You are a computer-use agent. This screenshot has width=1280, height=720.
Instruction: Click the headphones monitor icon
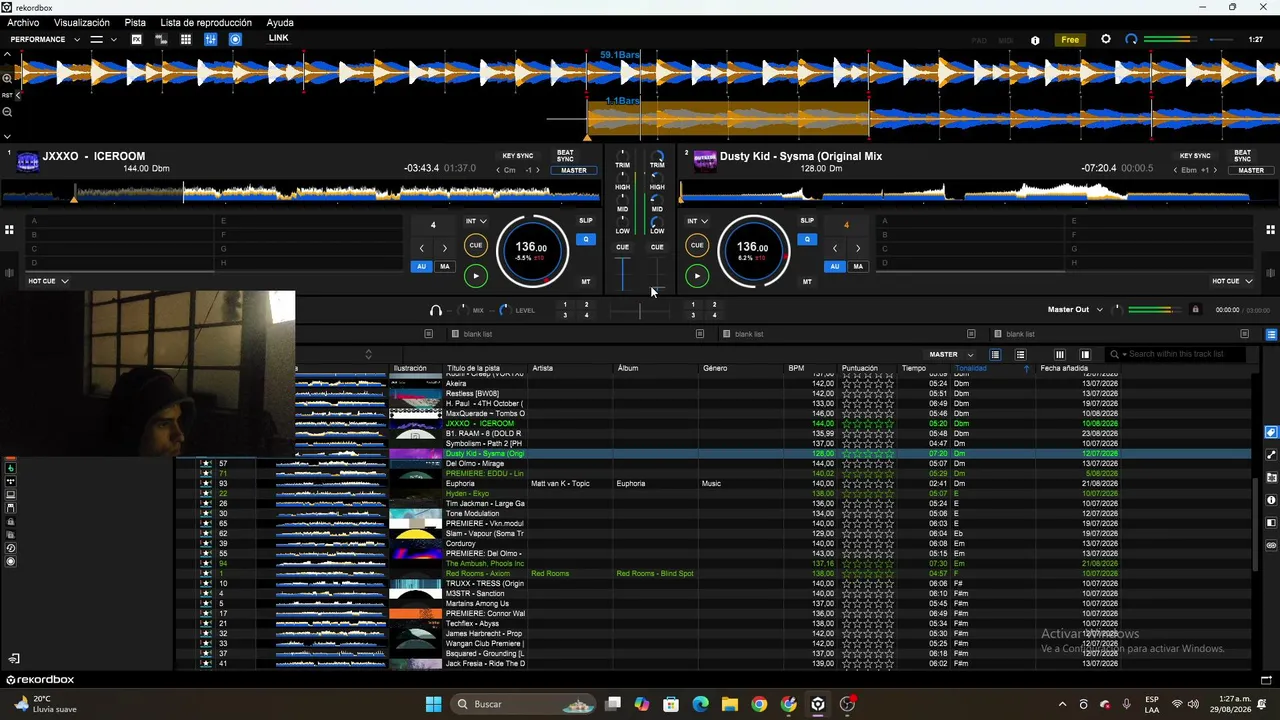point(435,310)
